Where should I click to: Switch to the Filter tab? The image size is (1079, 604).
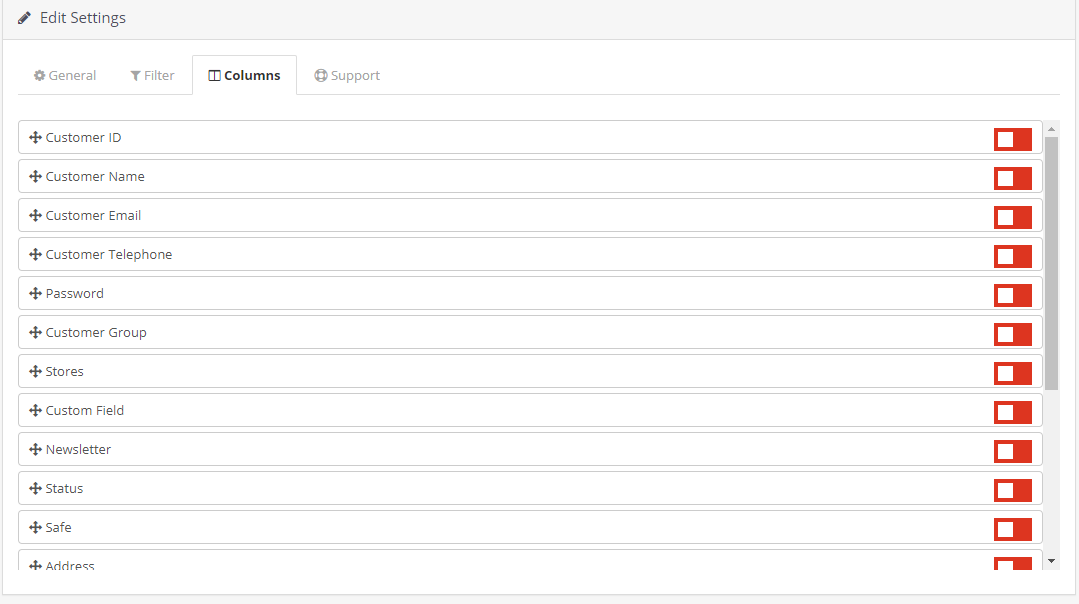(x=152, y=76)
